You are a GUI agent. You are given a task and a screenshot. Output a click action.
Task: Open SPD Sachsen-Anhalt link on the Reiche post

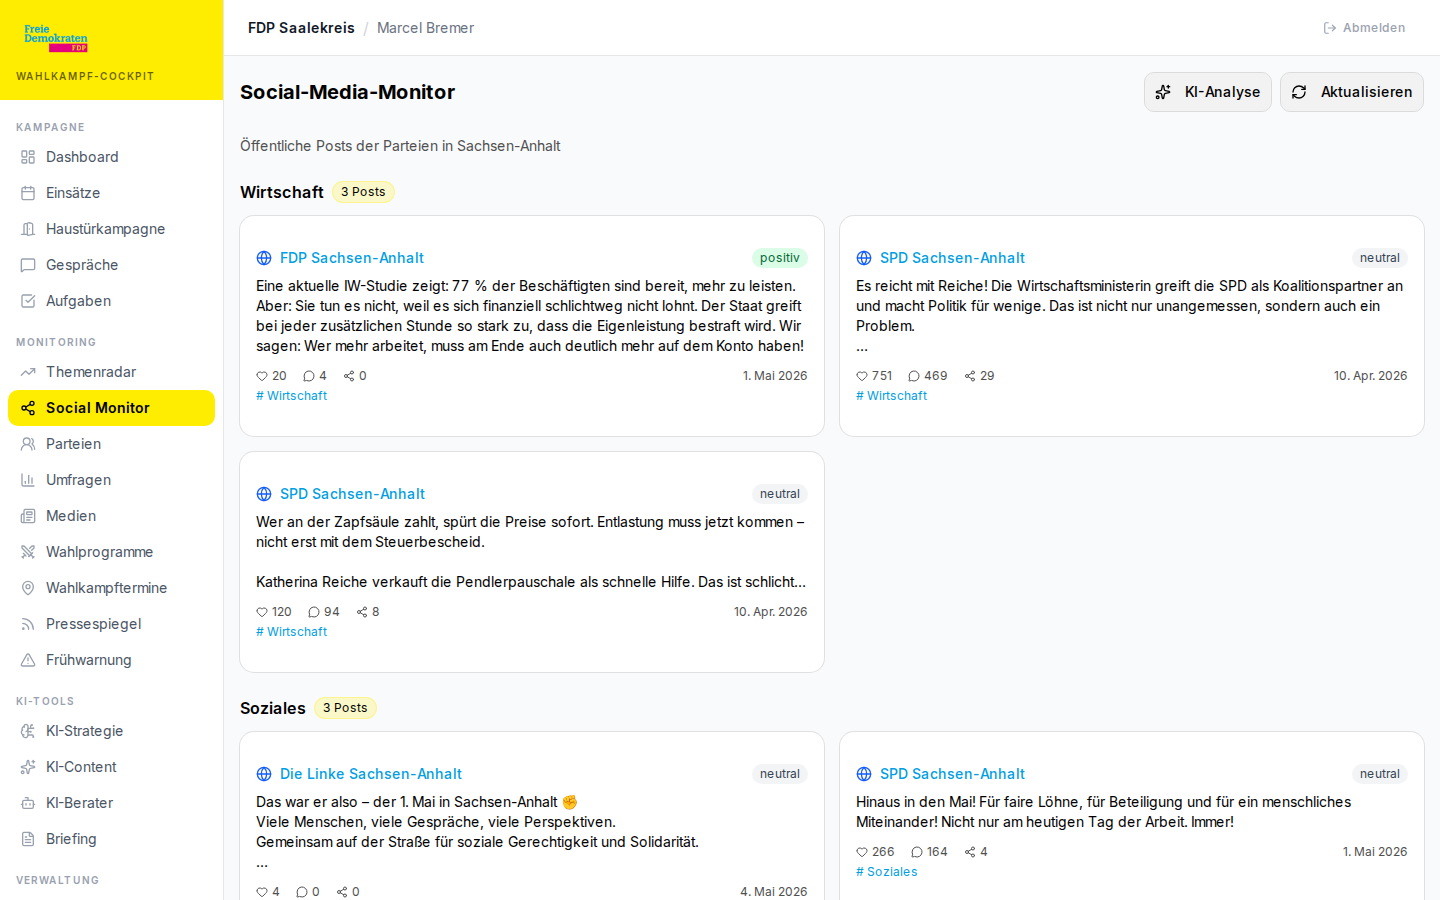[x=952, y=258]
